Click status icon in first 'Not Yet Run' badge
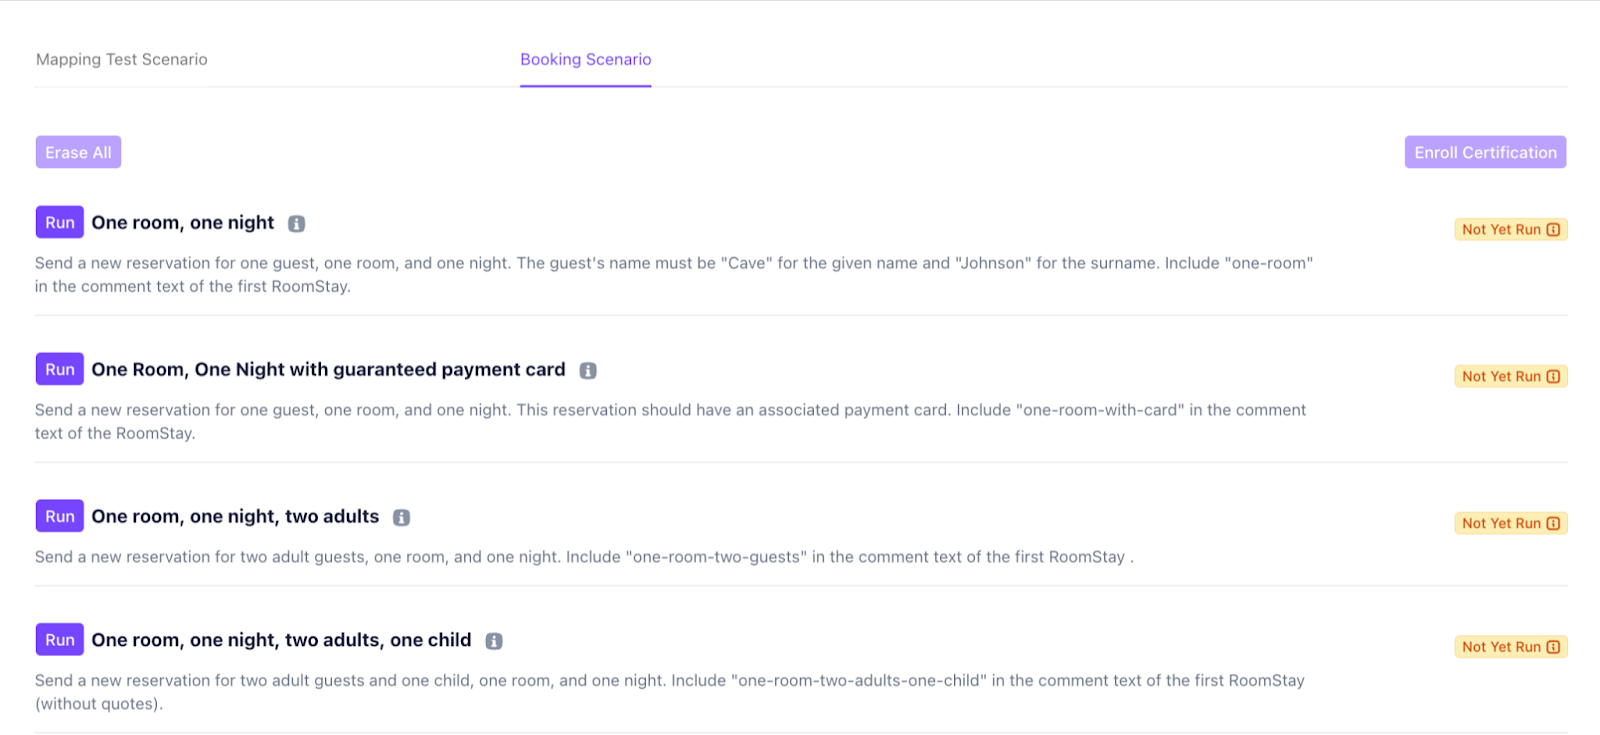The image size is (1600, 735). [1553, 230]
